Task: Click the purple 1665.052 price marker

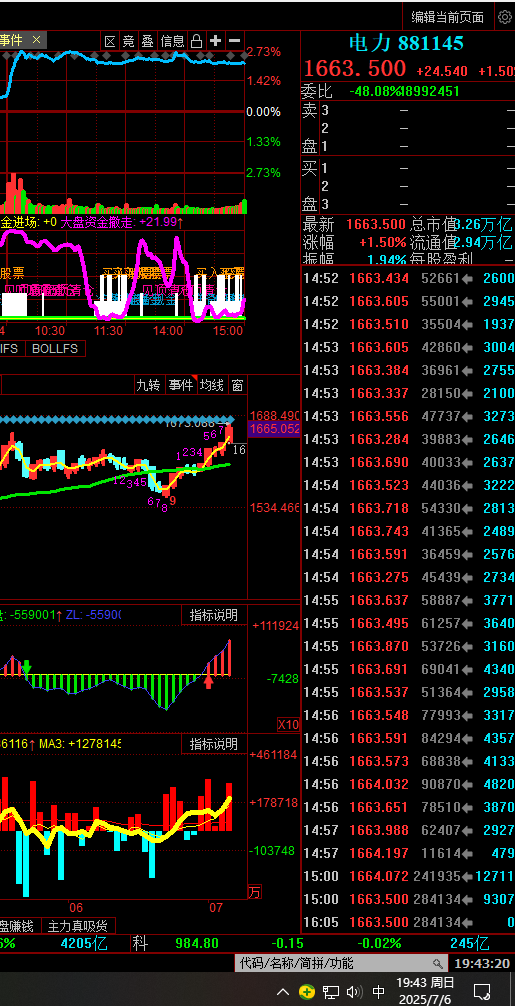Action: [x=274, y=429]
